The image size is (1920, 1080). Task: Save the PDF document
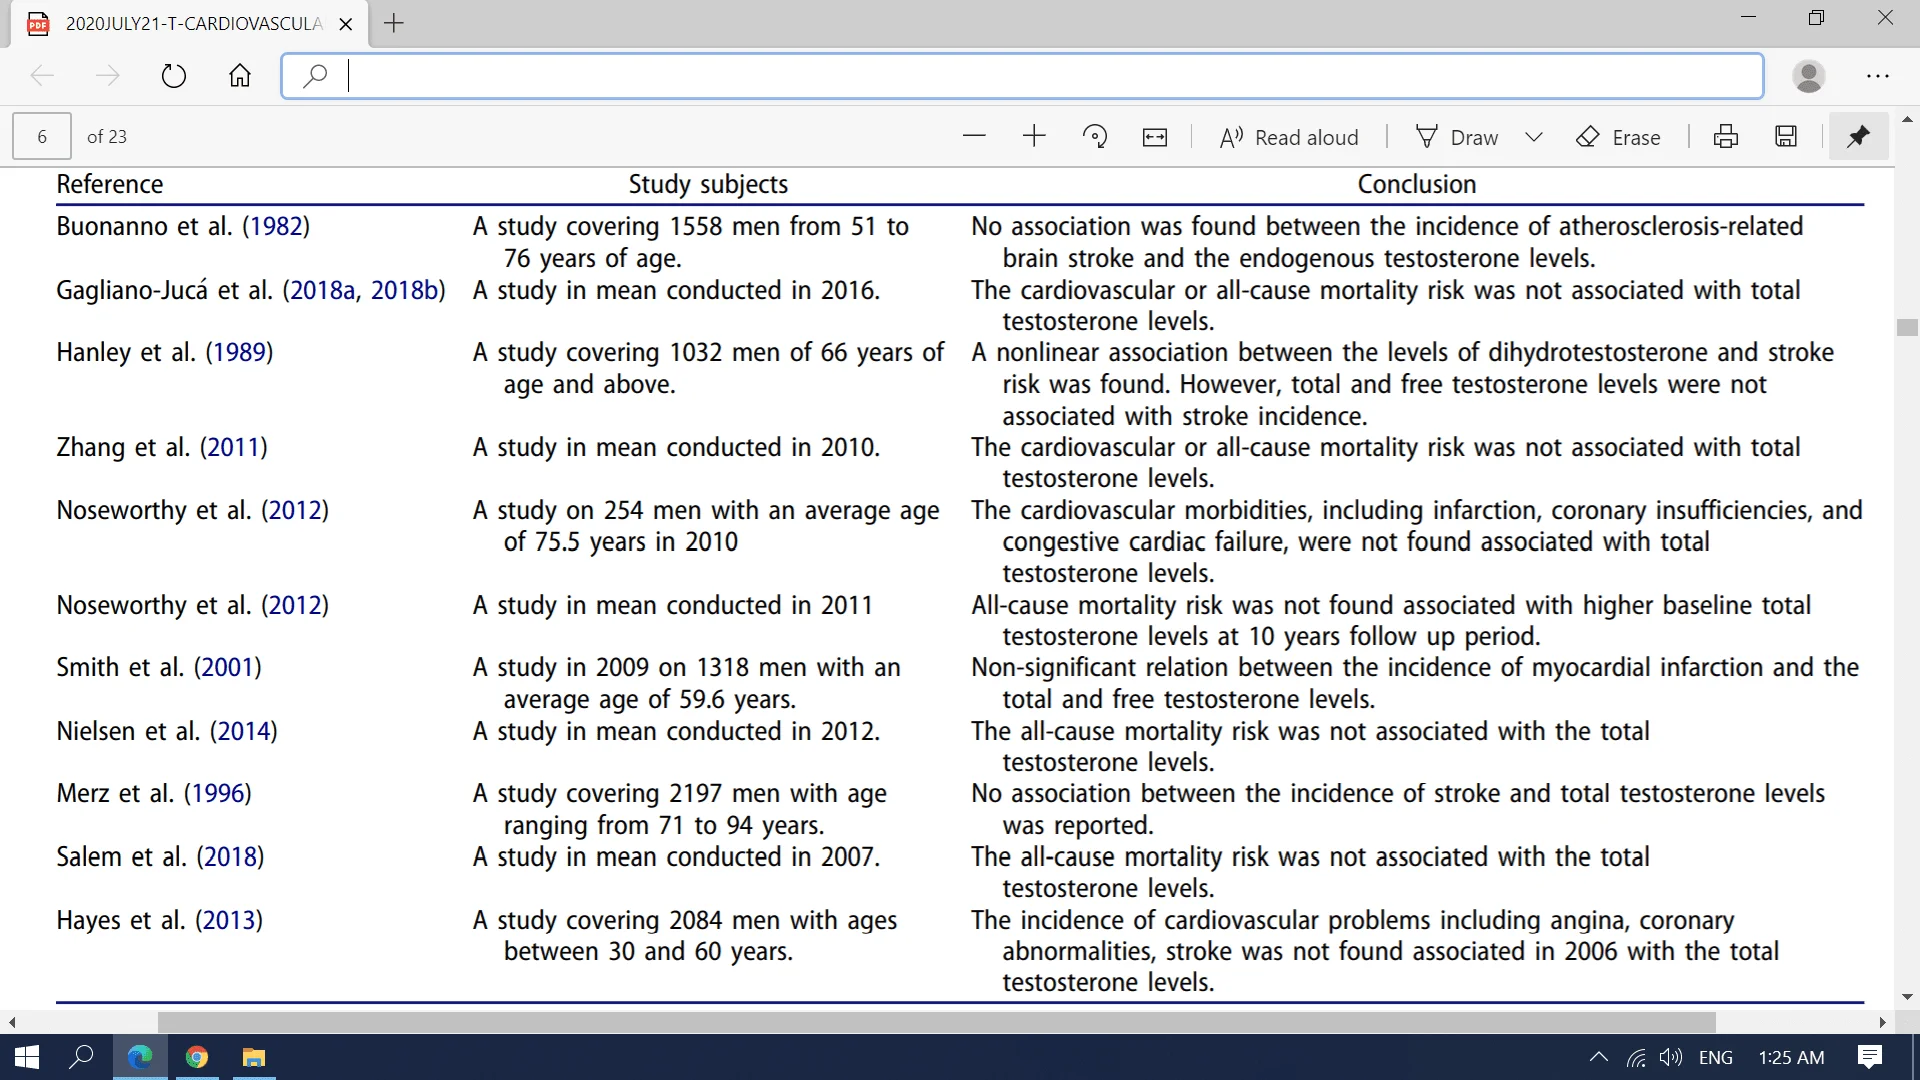1786,137
